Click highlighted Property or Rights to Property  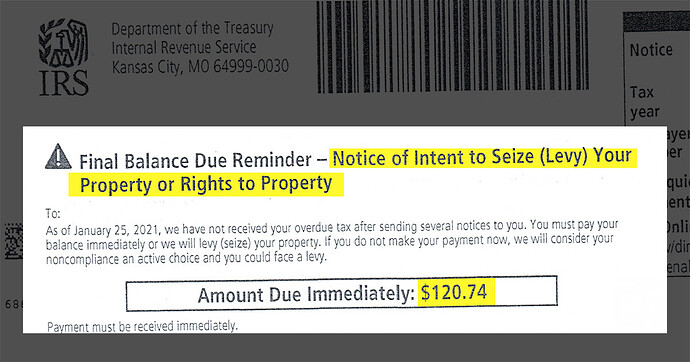point(206,184)
